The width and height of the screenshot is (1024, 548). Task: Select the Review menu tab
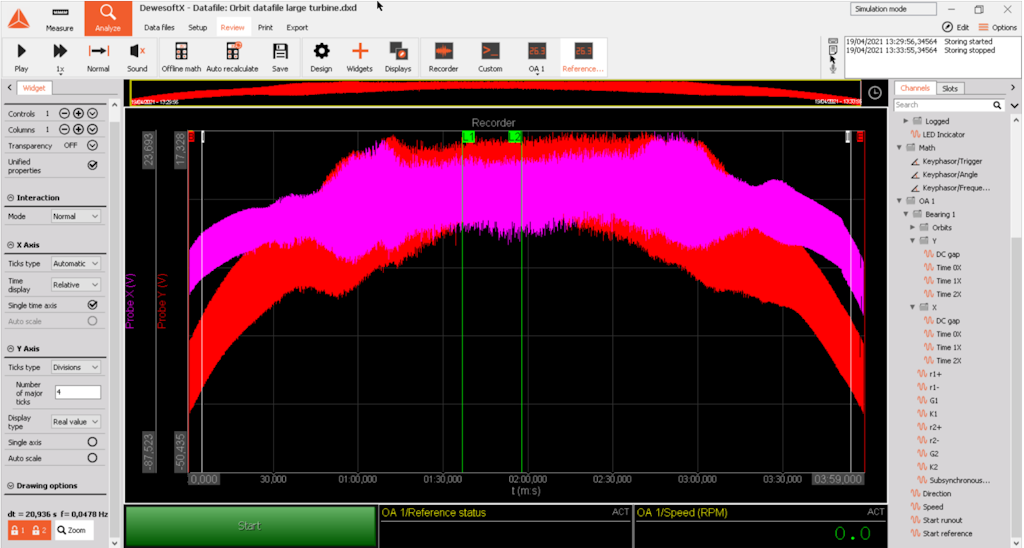pos(232,27)
